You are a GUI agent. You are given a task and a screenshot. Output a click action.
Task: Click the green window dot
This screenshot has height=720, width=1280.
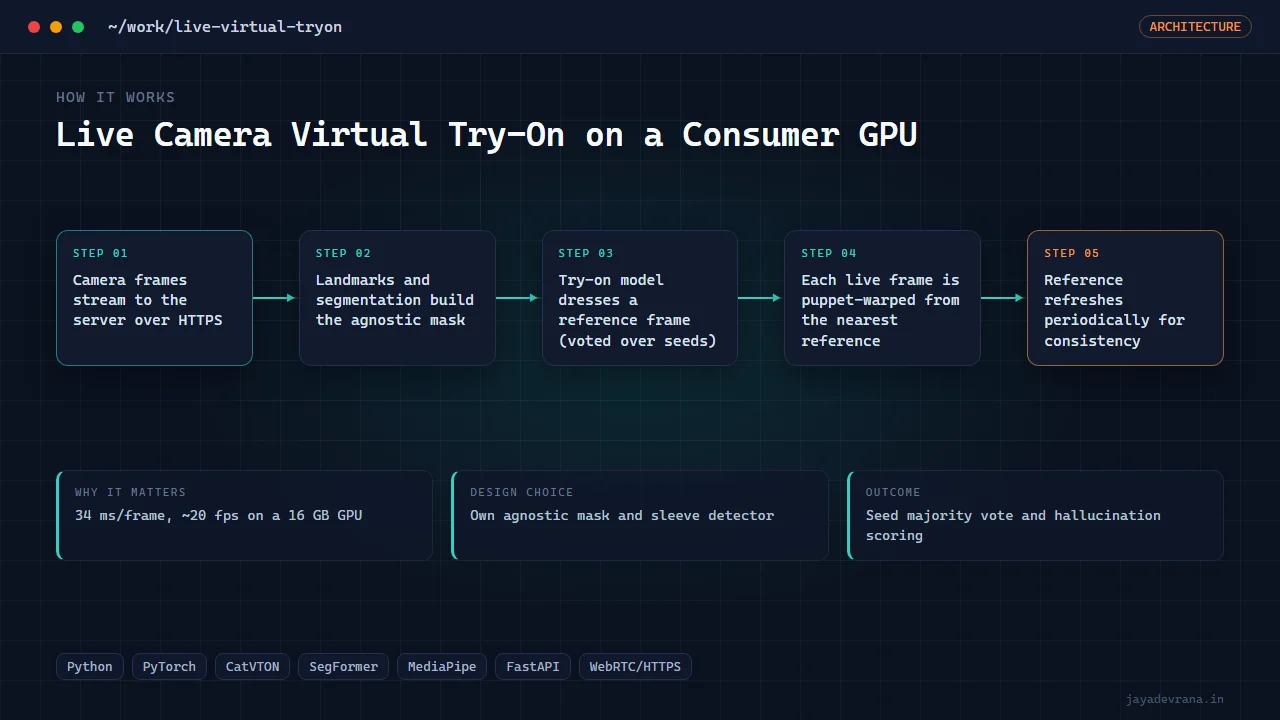[78, 27]
